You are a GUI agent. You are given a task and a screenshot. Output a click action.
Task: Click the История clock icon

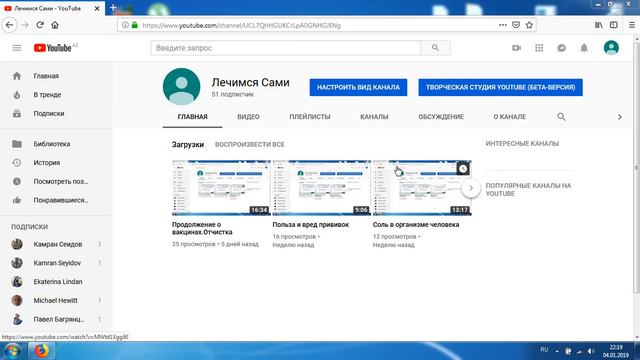tap(17, 162)
